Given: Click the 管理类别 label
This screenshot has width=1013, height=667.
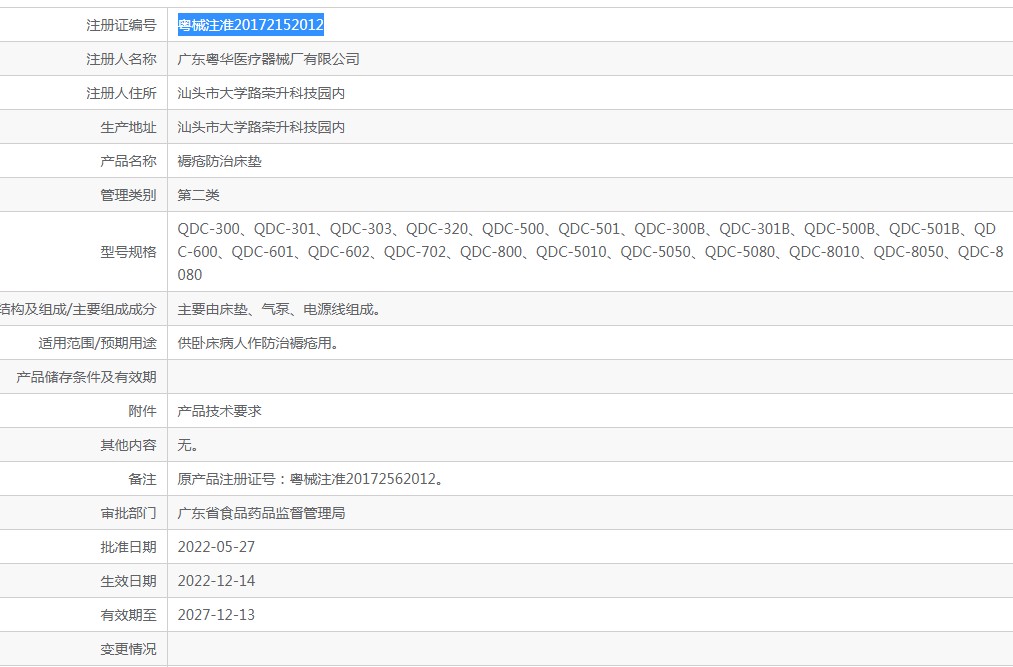Looking at the screenshot, I should pos(129,195).
